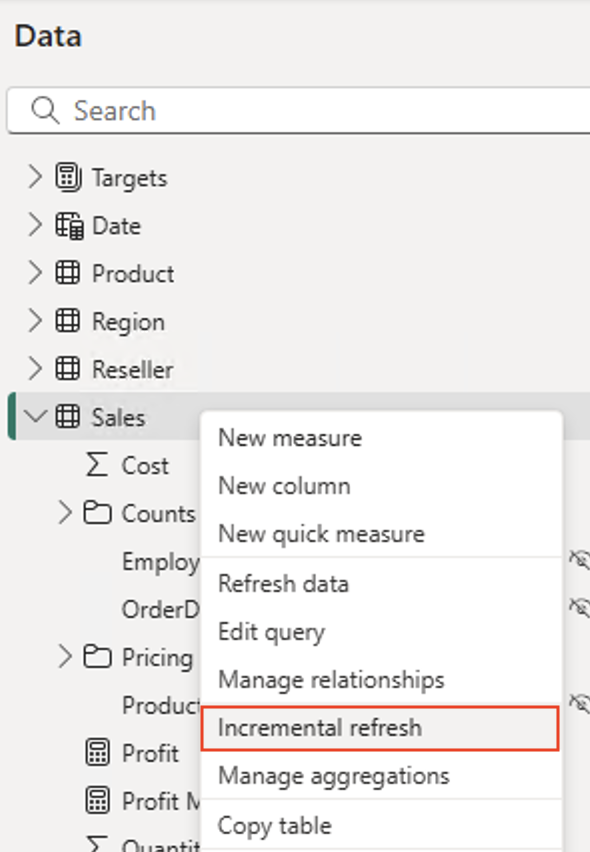Expand the Product table

pos(35,273)
